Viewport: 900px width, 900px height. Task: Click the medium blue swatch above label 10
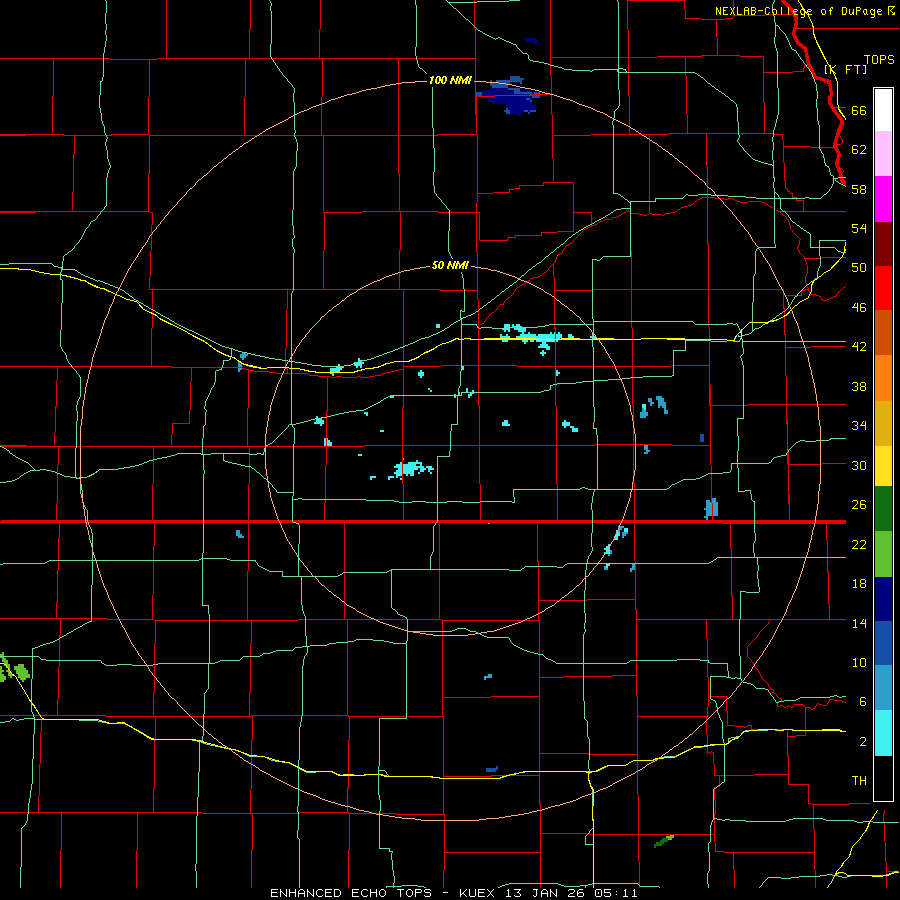click(x=883, y=643)
